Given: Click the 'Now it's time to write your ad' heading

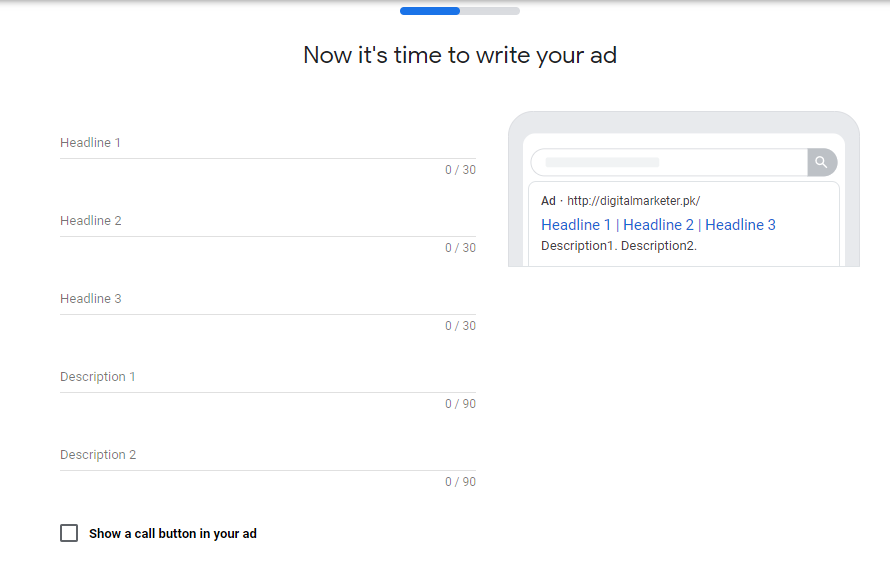Looking at the screenshot, I should pyautogui.click(x=460, y=55).
